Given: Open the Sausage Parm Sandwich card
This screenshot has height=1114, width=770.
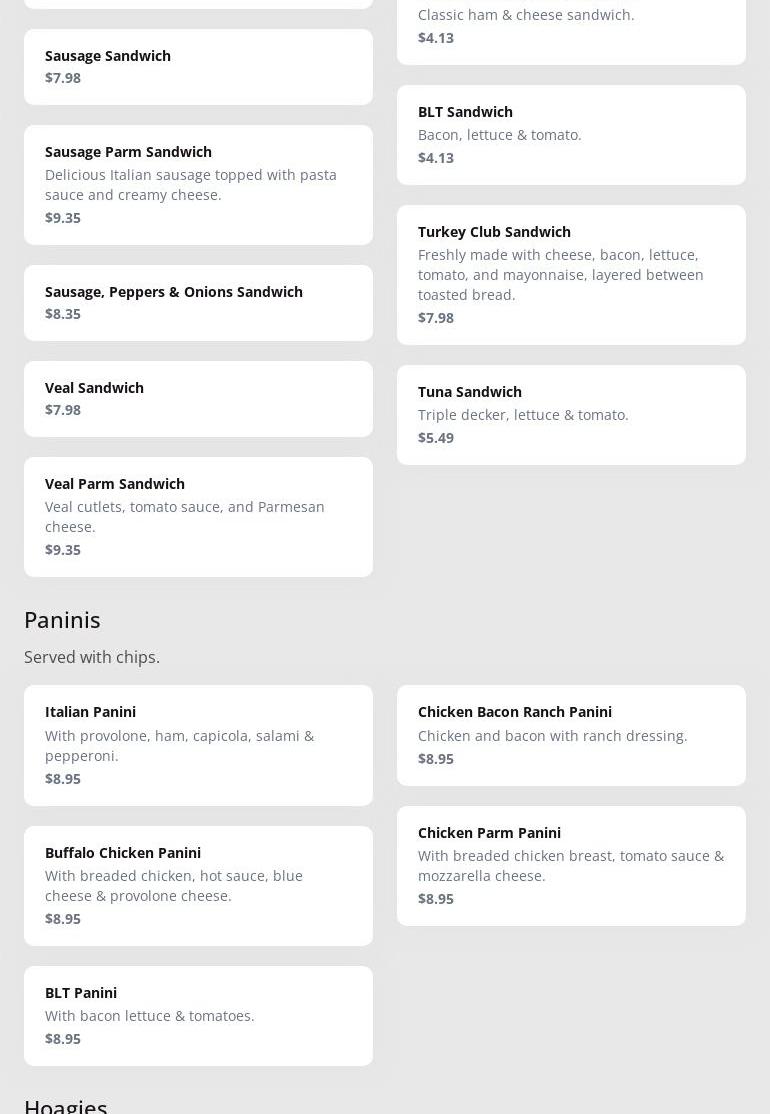Looking at the screenshot, I should pyautogui.click(x=198, y=184).
